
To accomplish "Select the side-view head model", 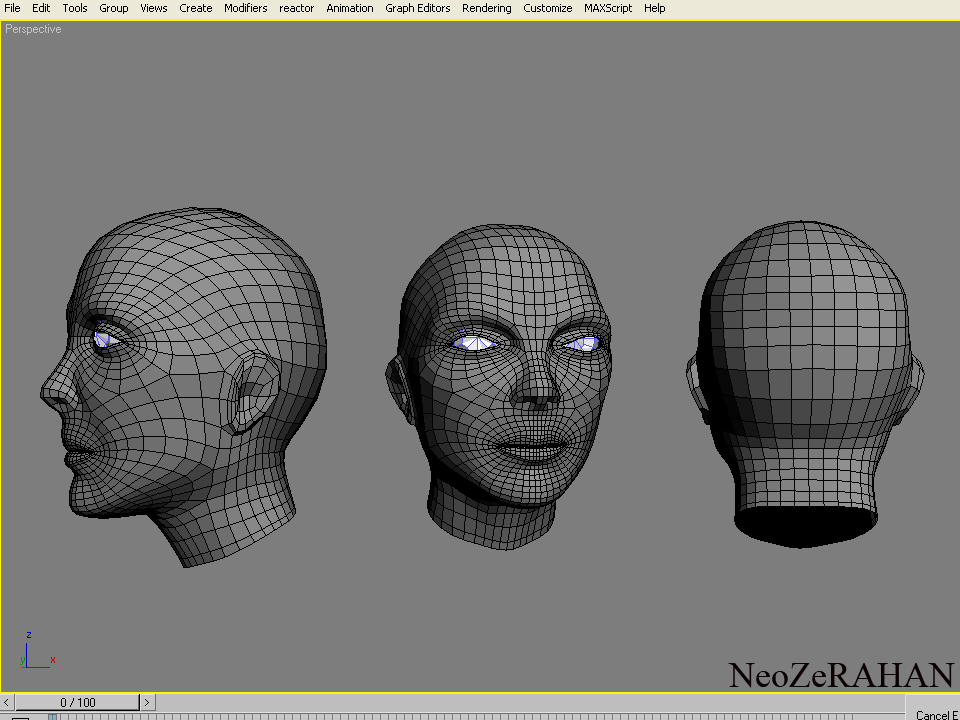I will (x=184, y=387).
